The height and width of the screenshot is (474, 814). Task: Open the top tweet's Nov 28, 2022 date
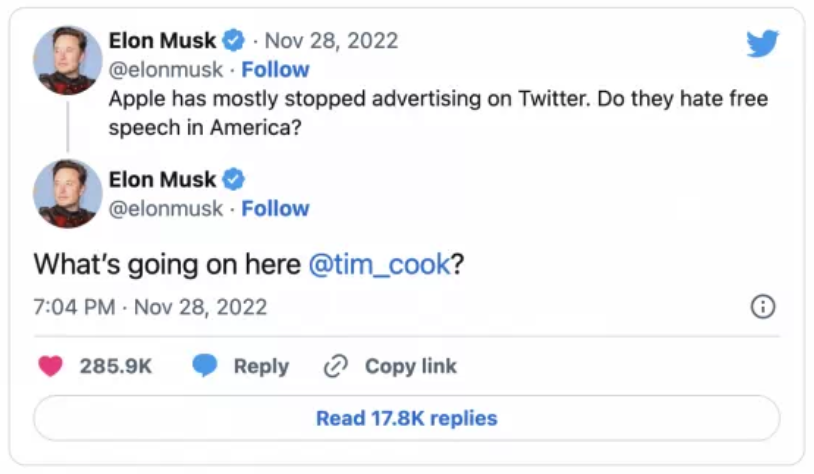331,41
